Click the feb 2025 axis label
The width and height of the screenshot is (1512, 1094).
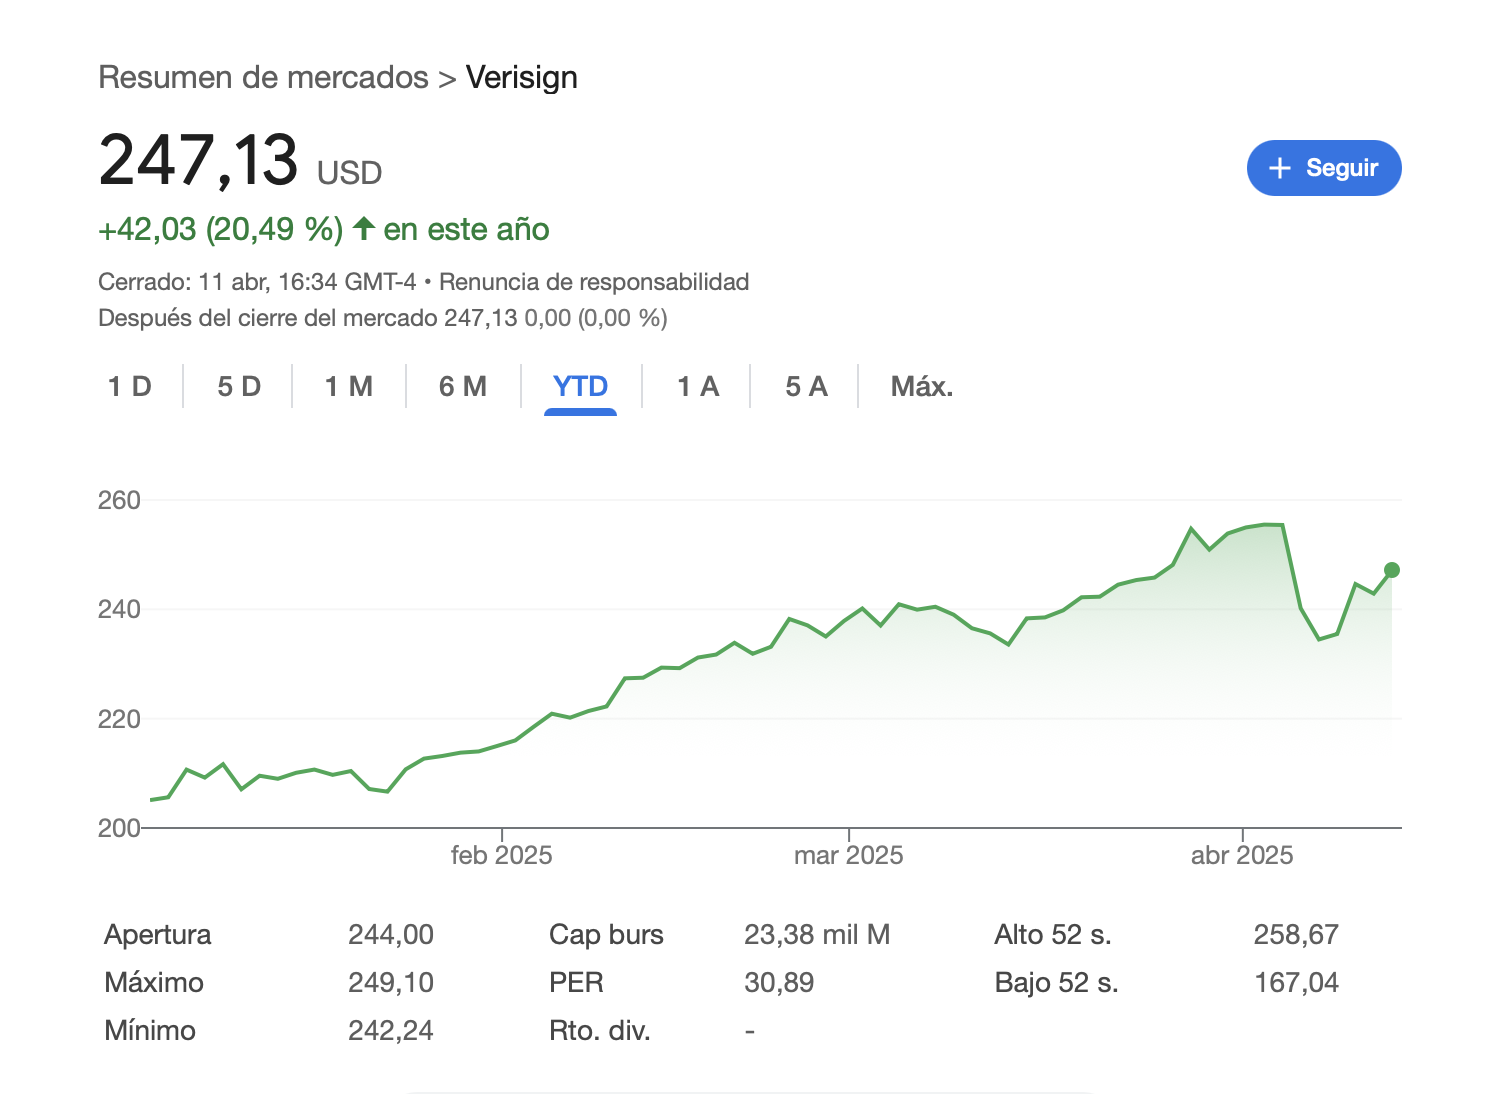tap(501, 855)
